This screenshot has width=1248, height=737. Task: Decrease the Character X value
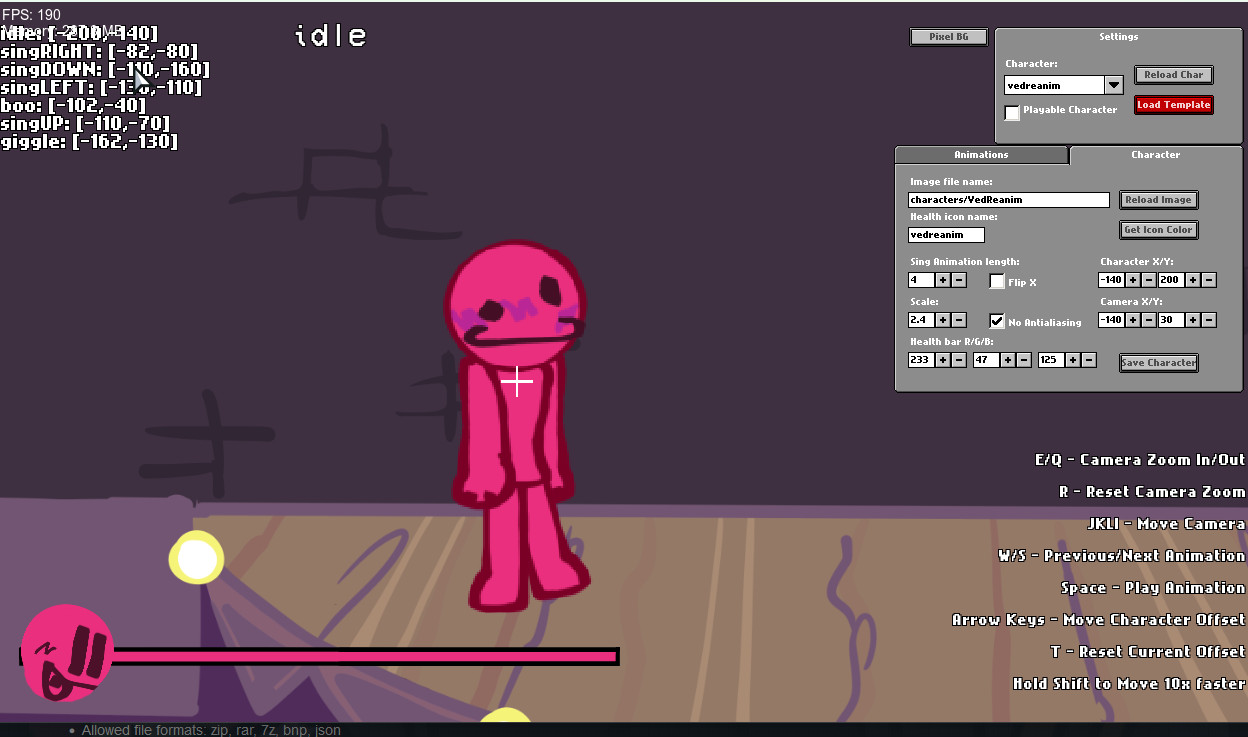click(x=1148, y=279)
